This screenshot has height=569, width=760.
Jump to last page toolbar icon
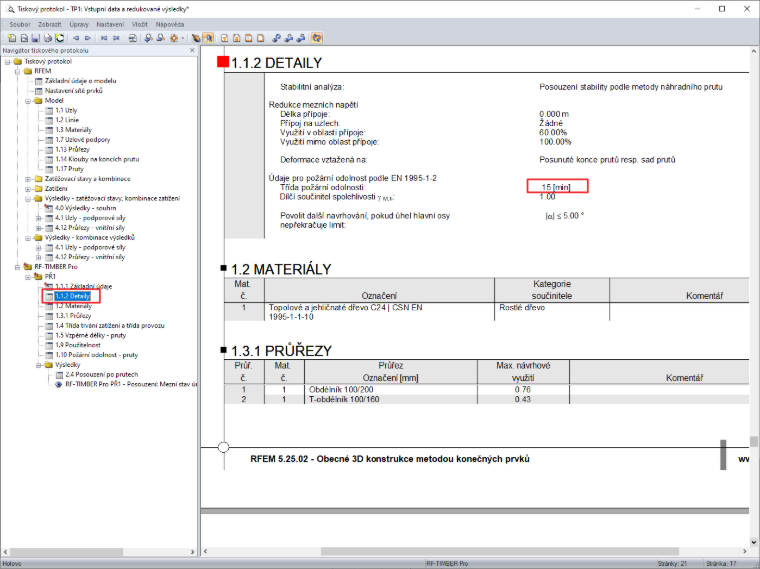click(116, 38)
